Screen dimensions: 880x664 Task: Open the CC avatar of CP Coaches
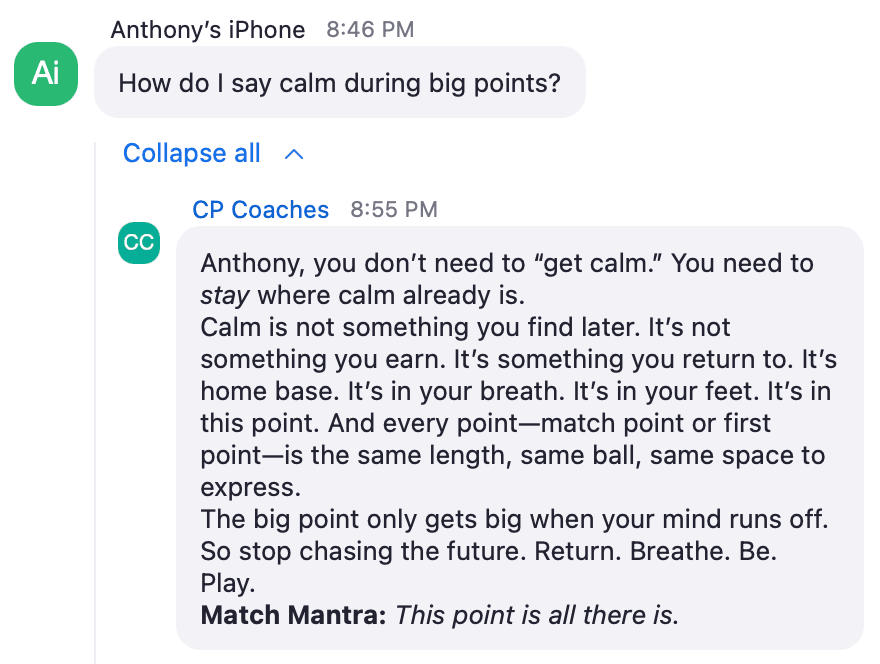click(139, 243)
